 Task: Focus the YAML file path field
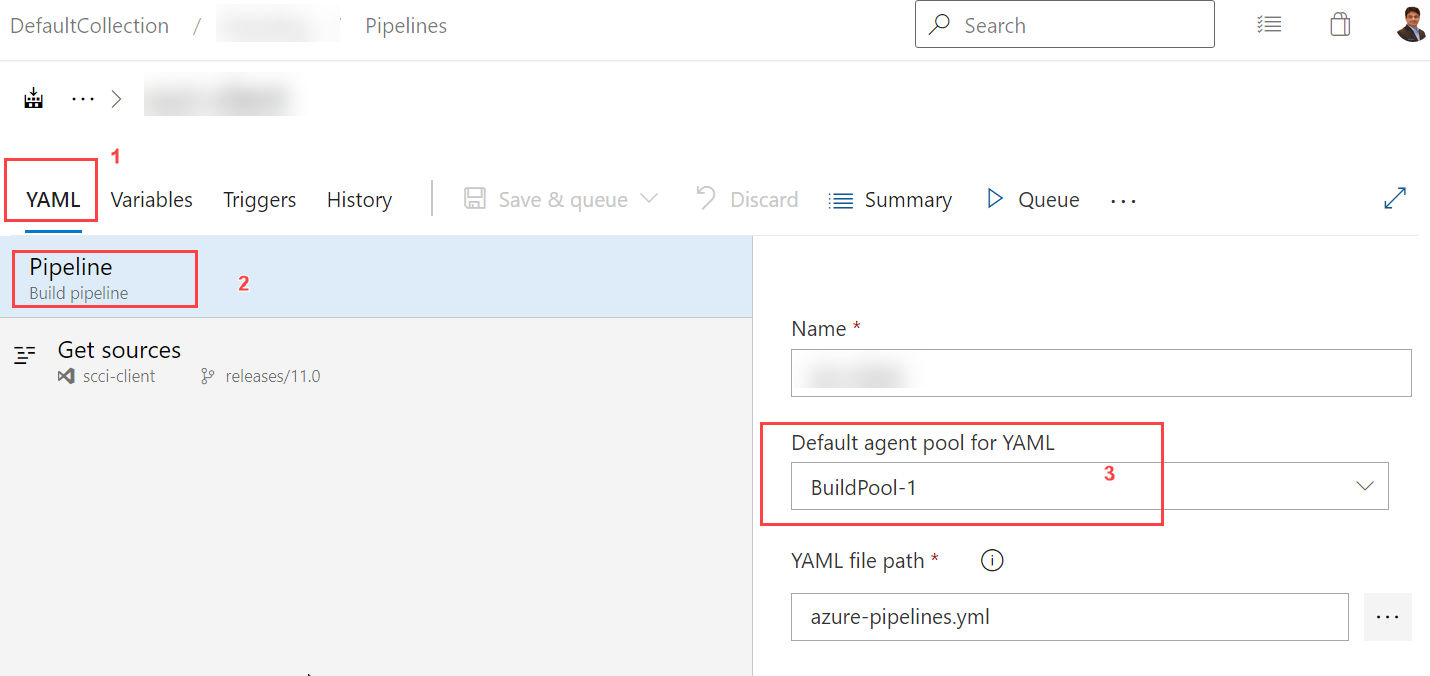[1070, 617]
